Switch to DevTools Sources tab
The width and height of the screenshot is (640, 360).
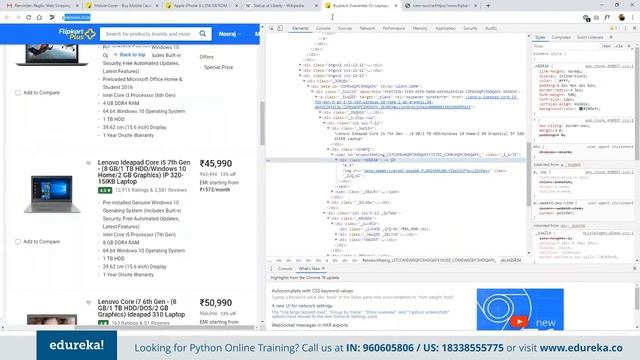click(x=345, y=28)
